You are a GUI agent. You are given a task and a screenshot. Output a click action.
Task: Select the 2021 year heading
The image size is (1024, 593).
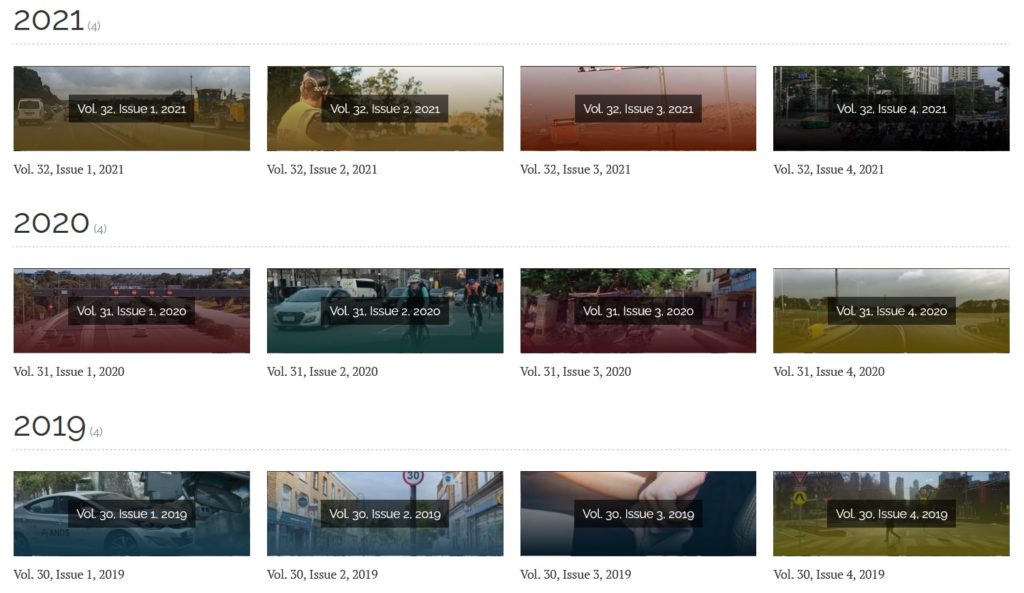click(x=49, y=21)
